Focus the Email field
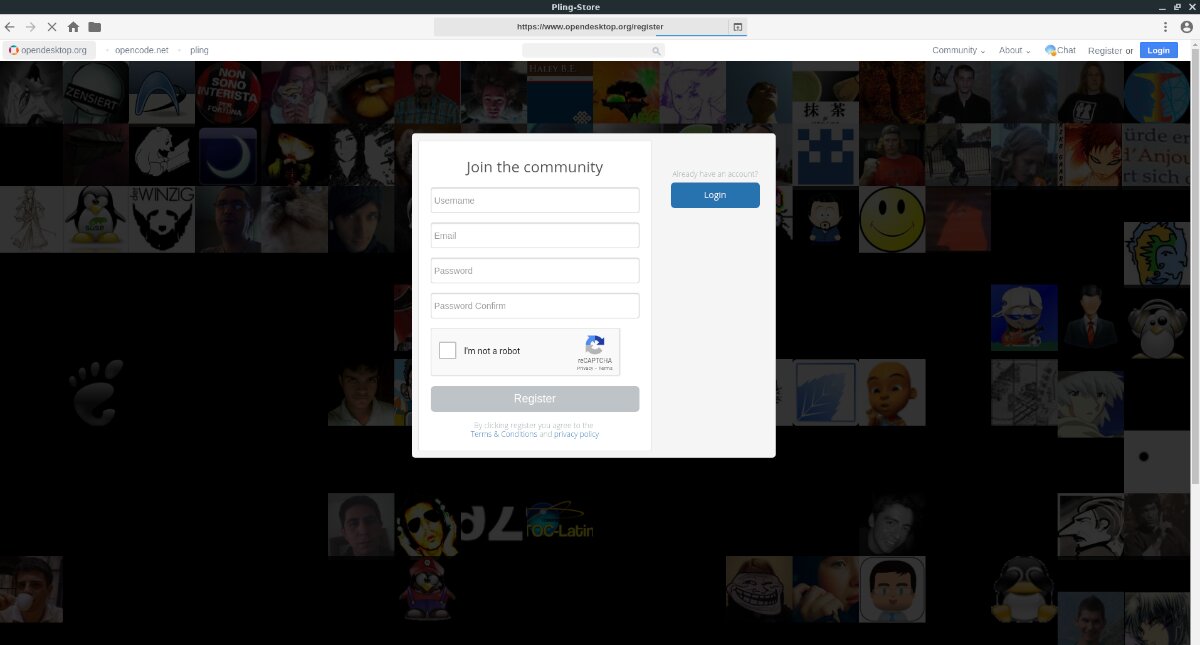This screenshot has width=1200, height=645. (535, 235)
